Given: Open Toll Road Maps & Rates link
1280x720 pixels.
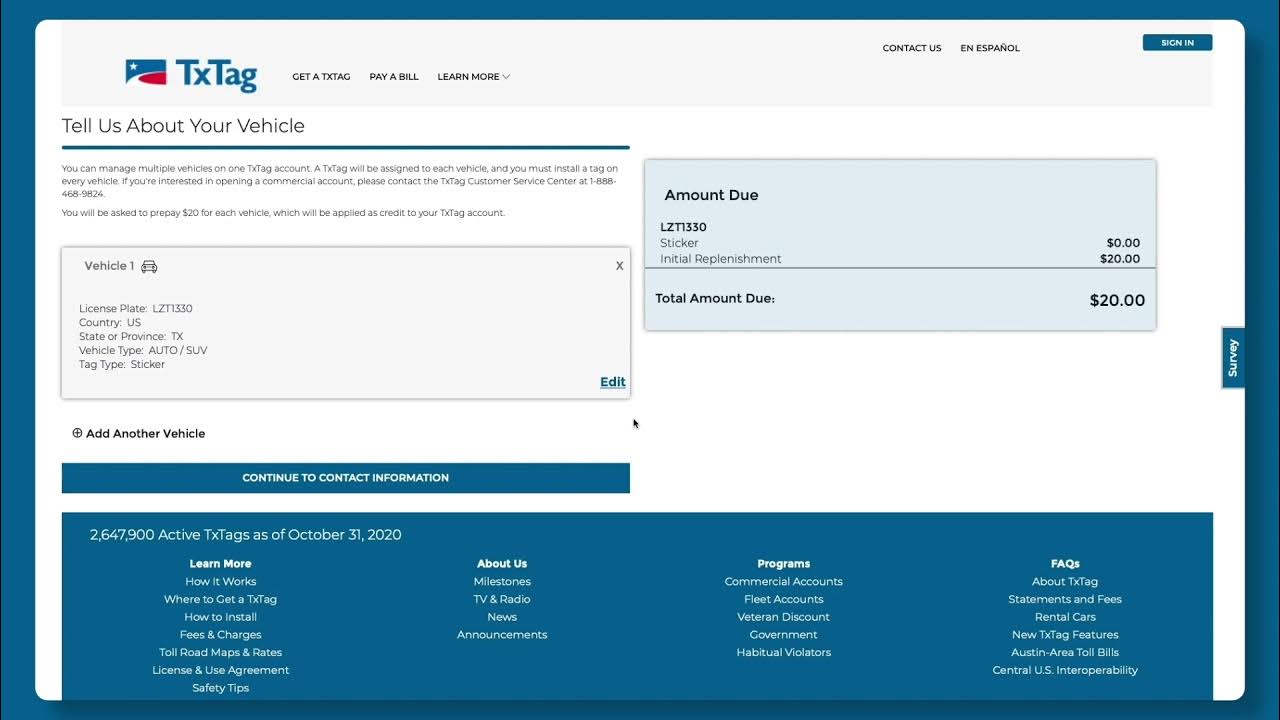Looking at the screenshot, I should (221, 653).
